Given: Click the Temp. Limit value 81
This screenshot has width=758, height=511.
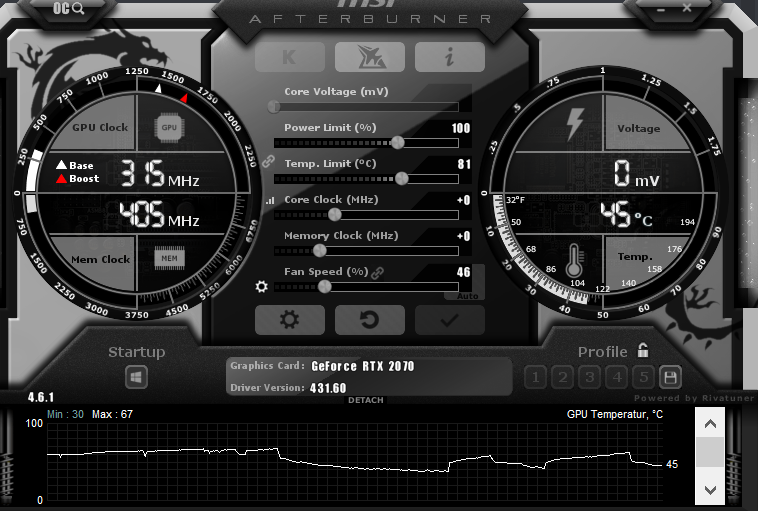Looking at the screenshot, I should point(464,164).
